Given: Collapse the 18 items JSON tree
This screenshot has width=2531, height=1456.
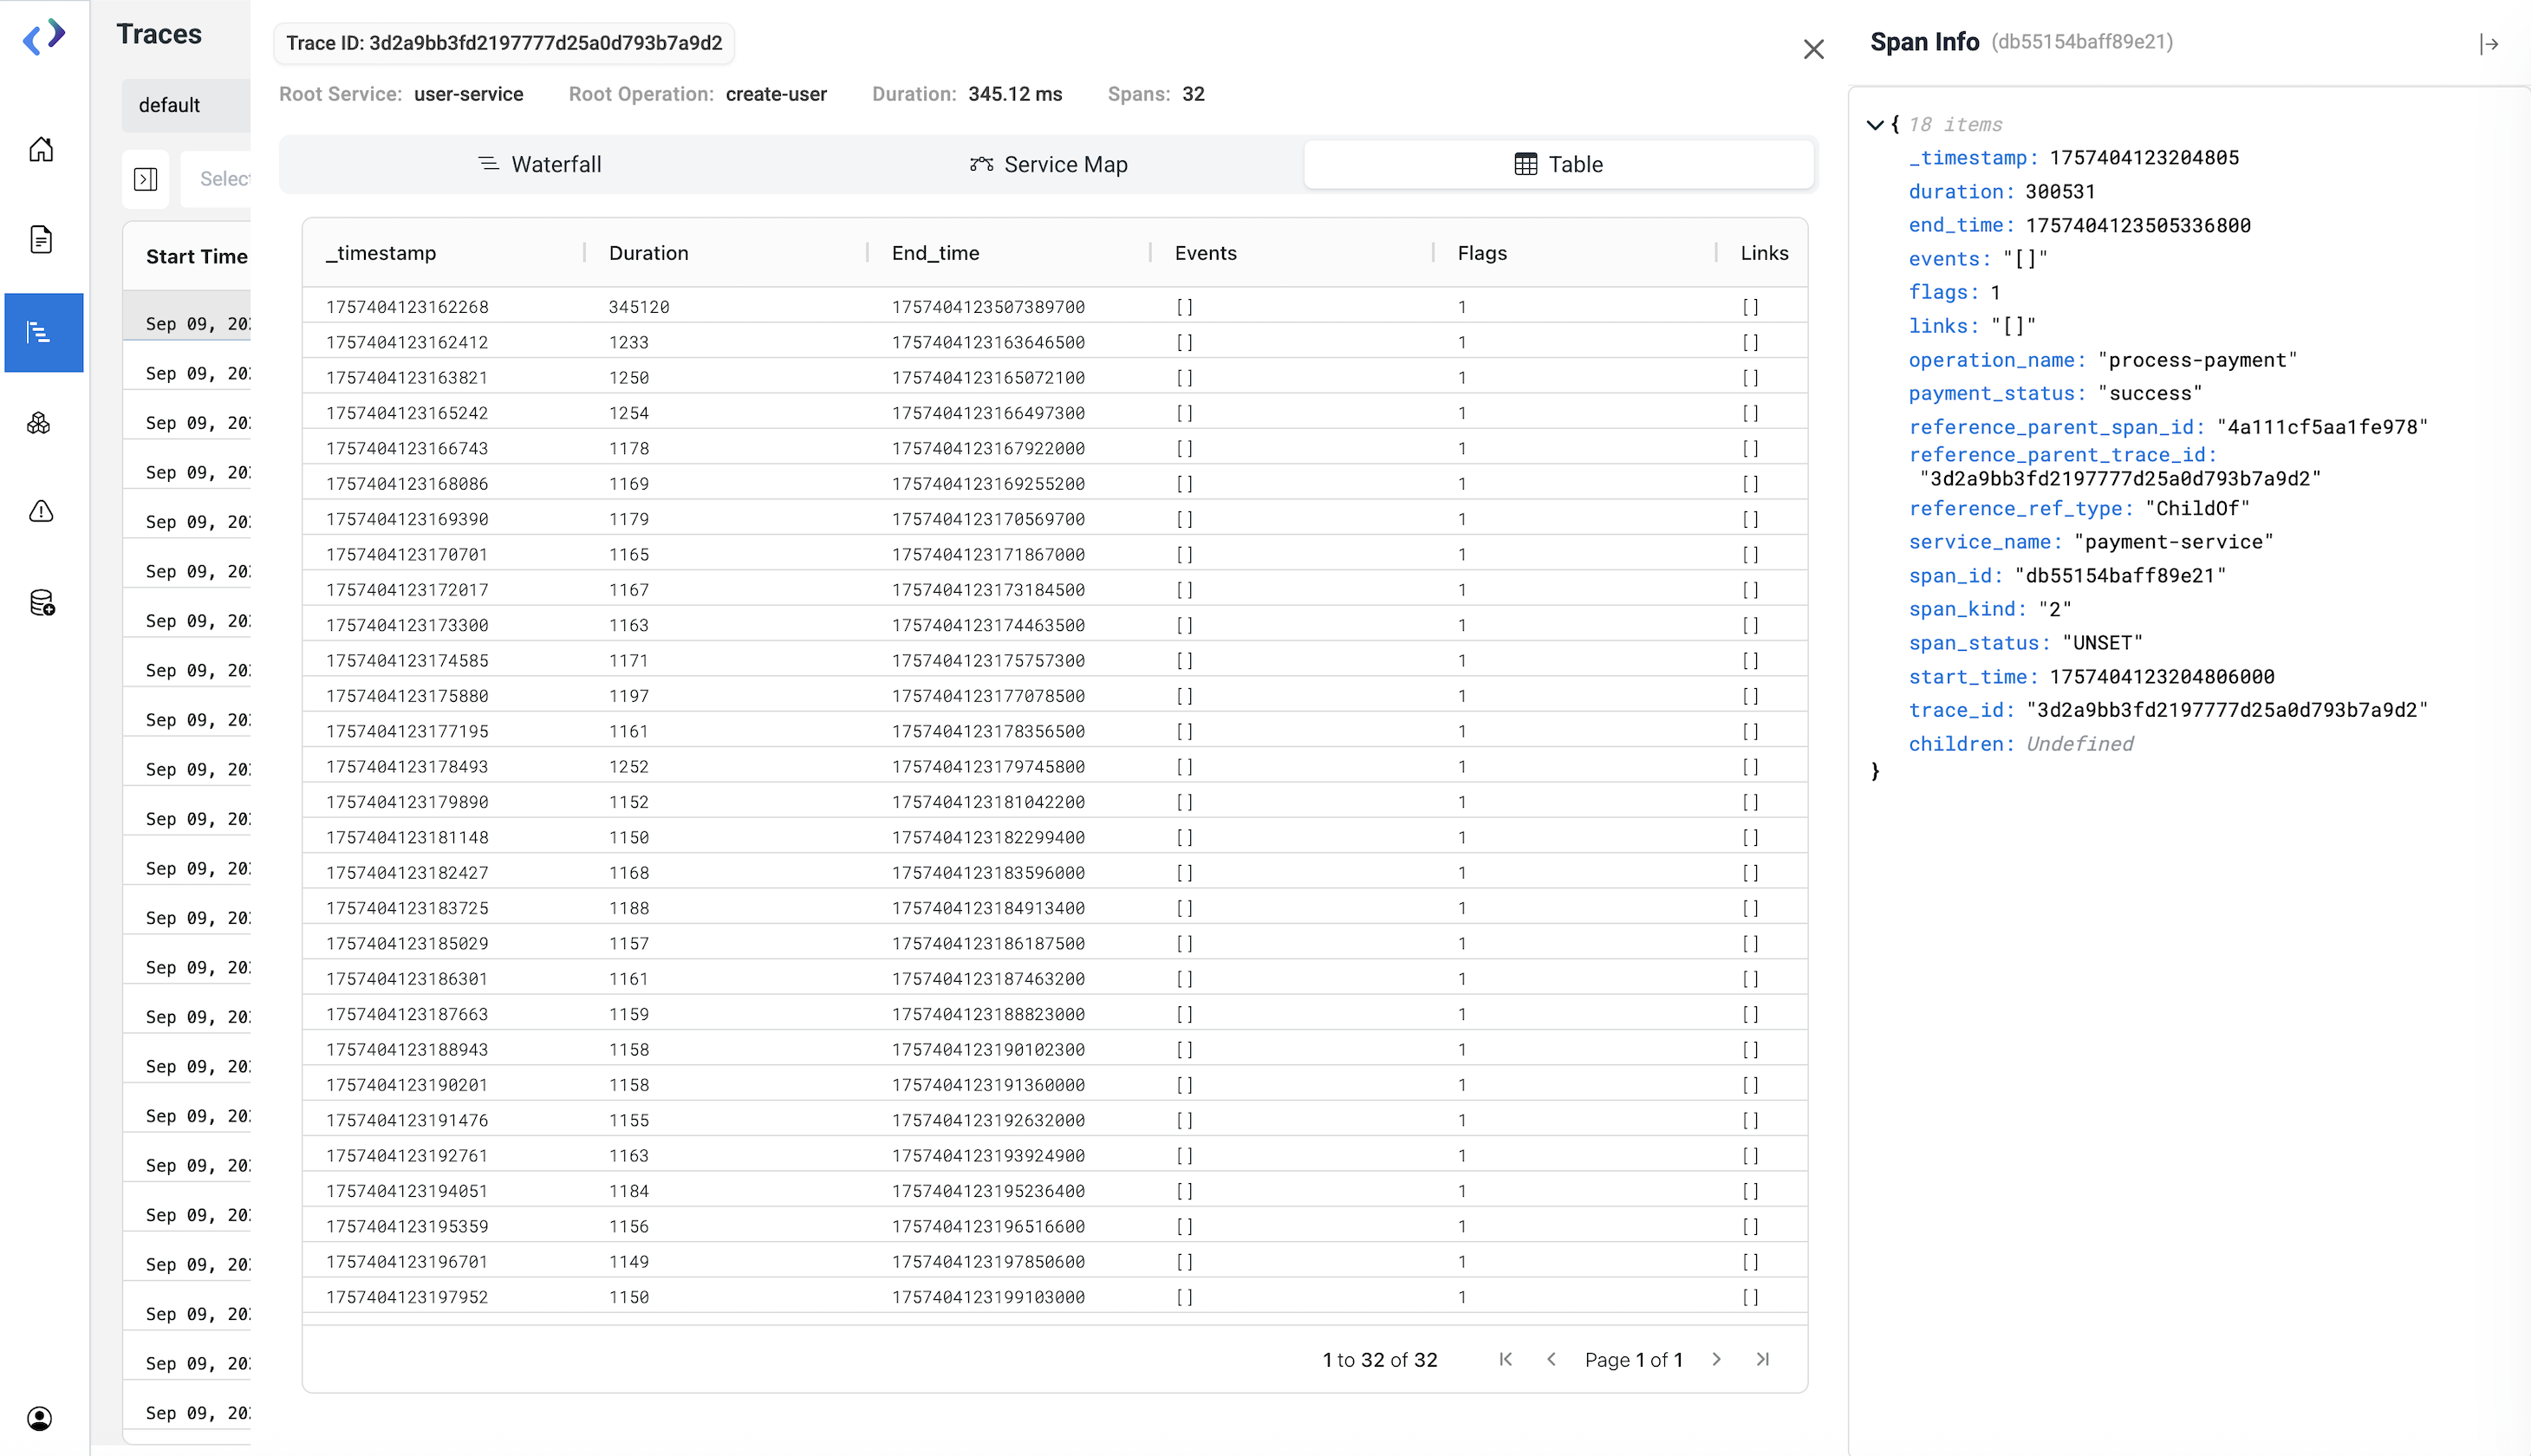Looking at the screenshot, I should [x=1875, y=125].
